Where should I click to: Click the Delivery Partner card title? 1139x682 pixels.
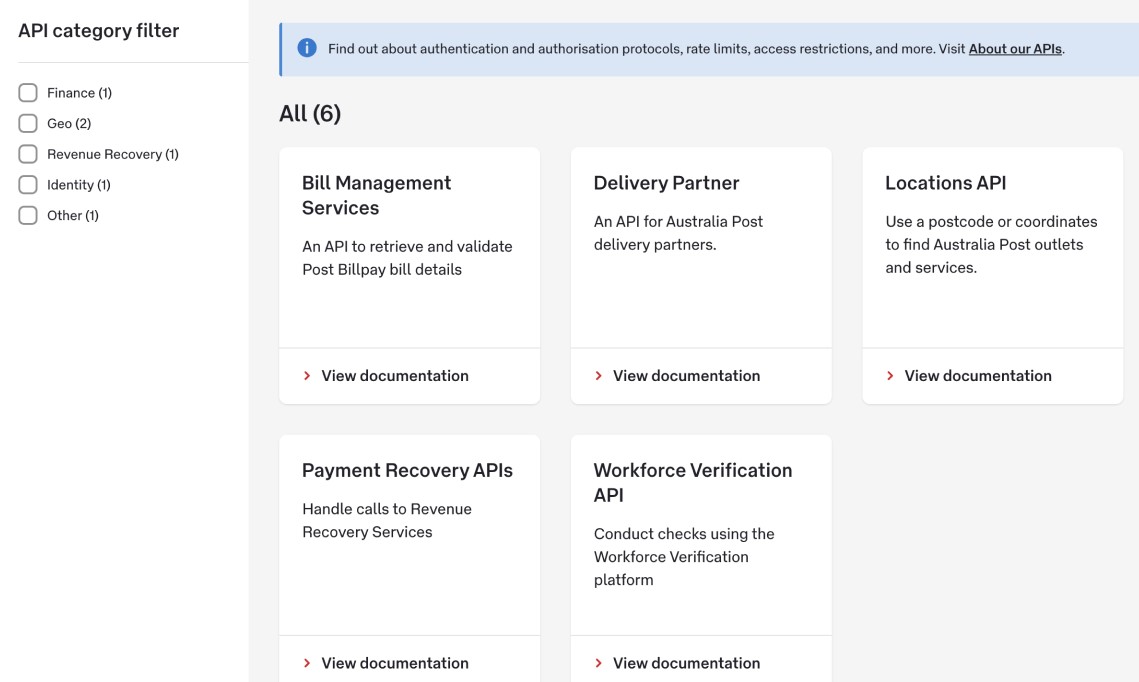pyautogui.click(x=666, y=183)
